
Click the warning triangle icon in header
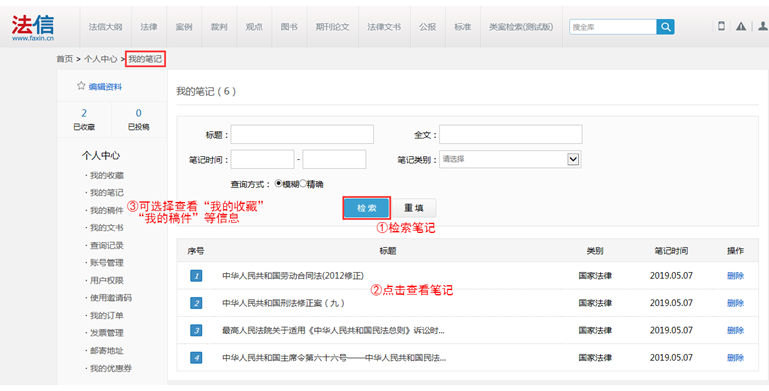coord(741,26)
